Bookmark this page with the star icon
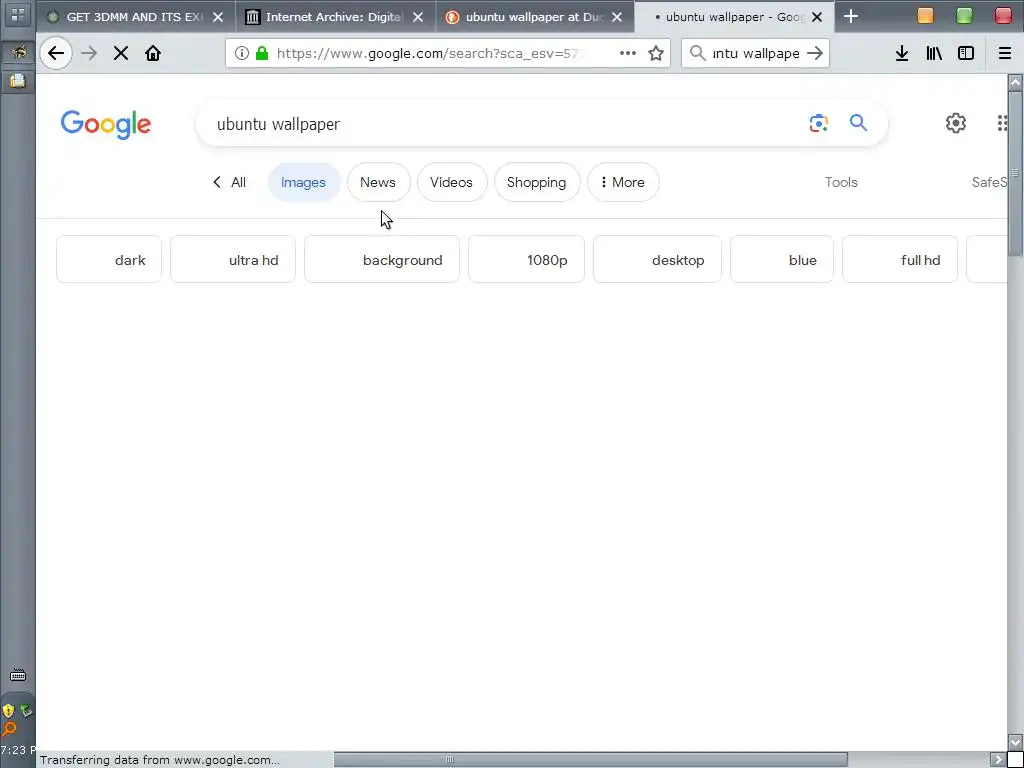 point(656,53)
